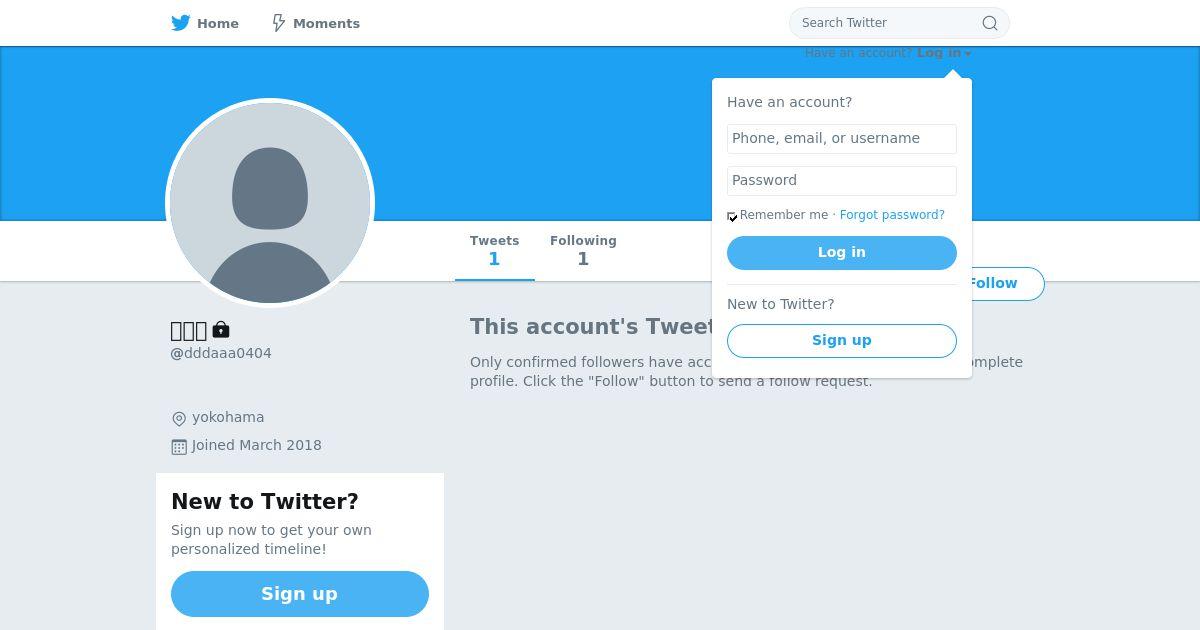Click the Home navigation item

(x=205, y=23)
